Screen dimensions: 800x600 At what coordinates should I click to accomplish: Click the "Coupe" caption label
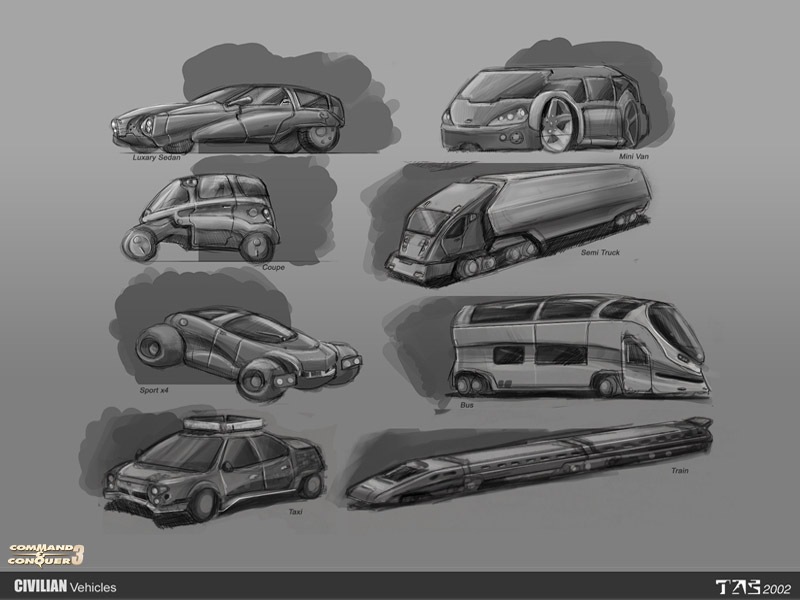(x=272, y=267)
